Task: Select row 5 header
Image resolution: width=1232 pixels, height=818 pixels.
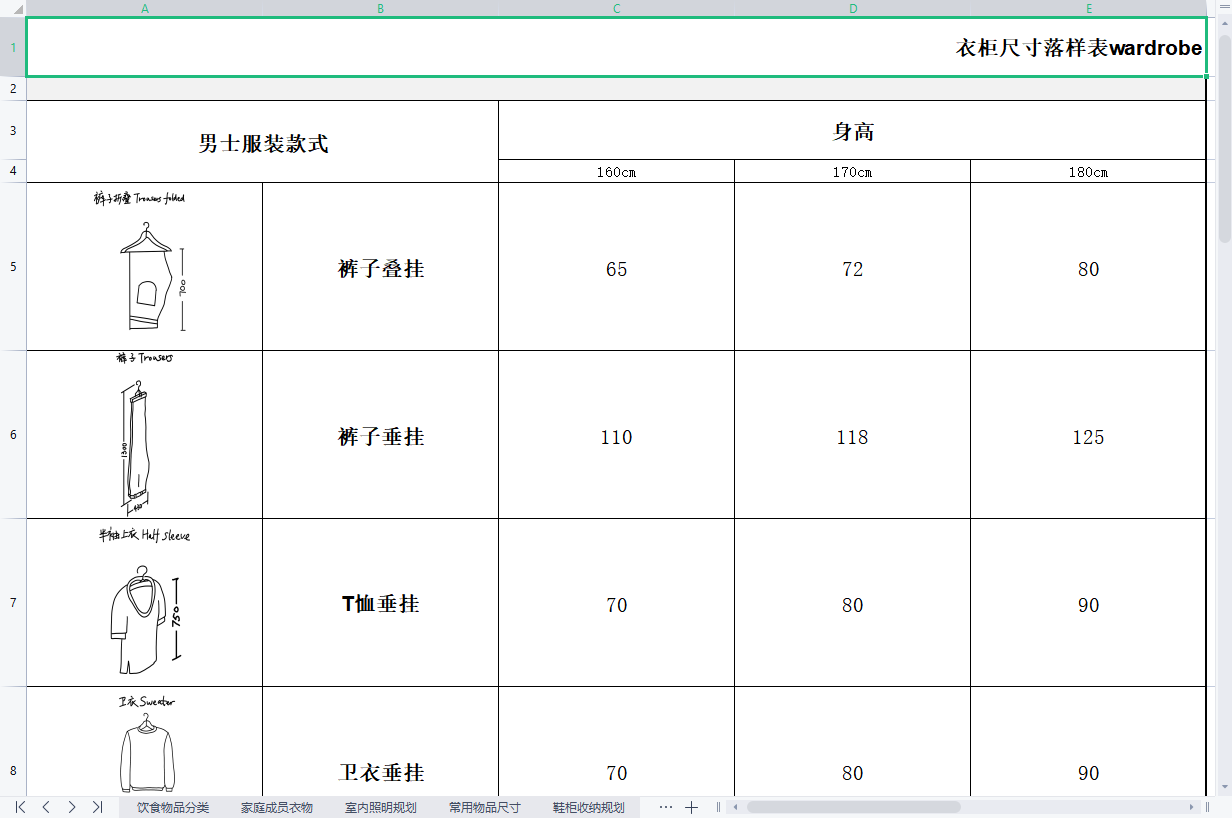Action: click(x=13, y=267)
